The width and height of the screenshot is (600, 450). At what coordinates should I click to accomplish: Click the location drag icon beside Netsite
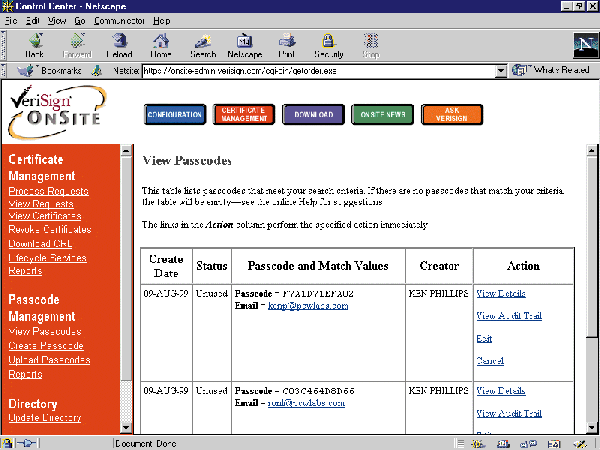[x=97, y=70]
